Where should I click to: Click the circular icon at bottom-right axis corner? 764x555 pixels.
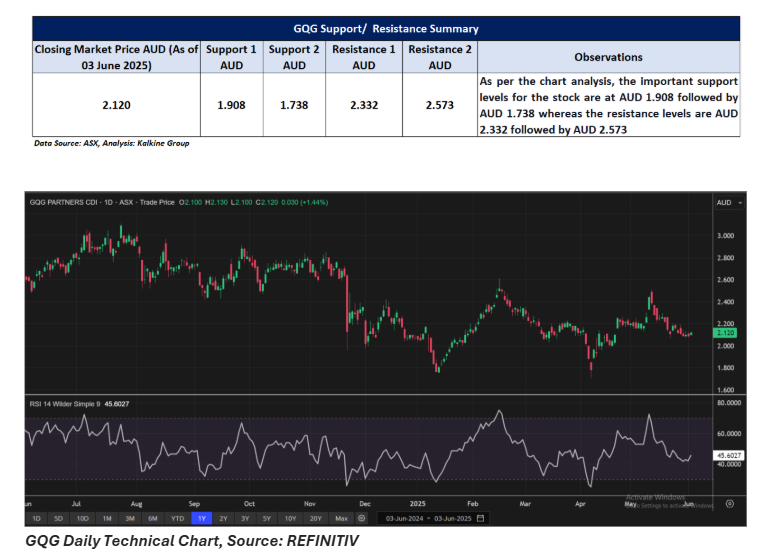[x=729, y=503]
